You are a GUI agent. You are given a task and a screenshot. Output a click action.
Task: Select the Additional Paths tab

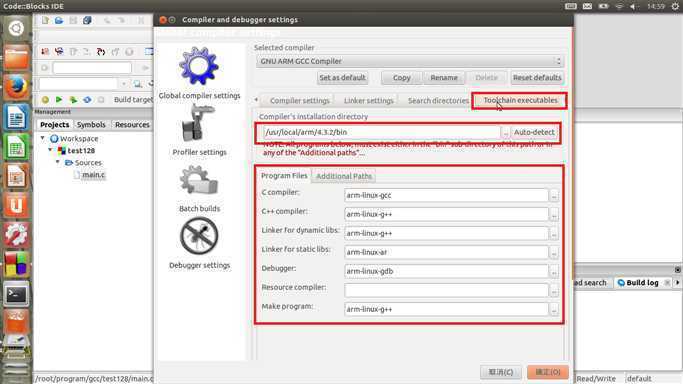pos(344,176)
